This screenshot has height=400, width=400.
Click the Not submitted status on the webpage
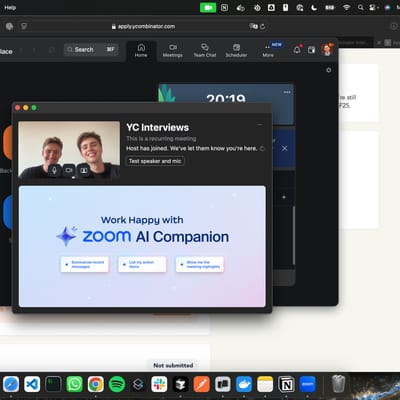[173, 365]
